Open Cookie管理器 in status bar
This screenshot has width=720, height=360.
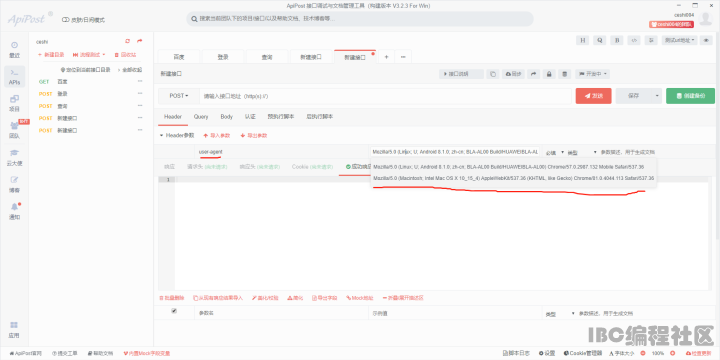[584, 353]
